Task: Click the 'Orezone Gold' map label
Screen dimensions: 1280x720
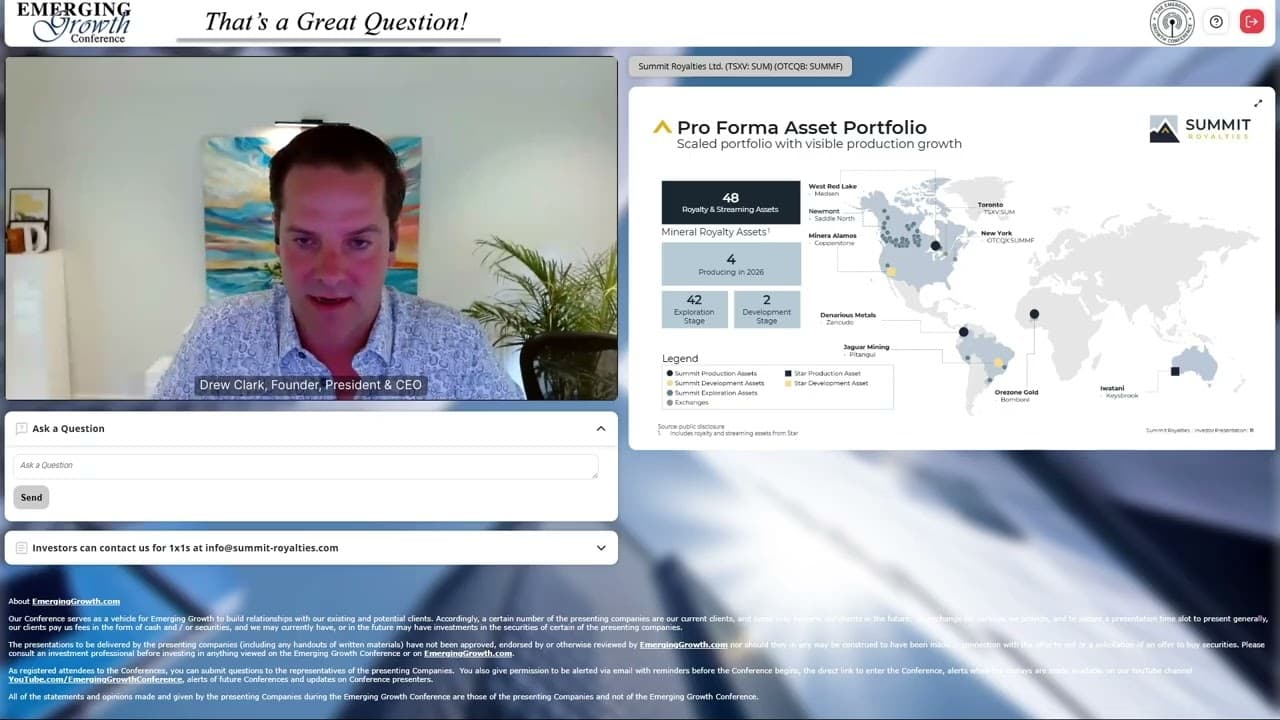Action: [x=1016, y=392]
